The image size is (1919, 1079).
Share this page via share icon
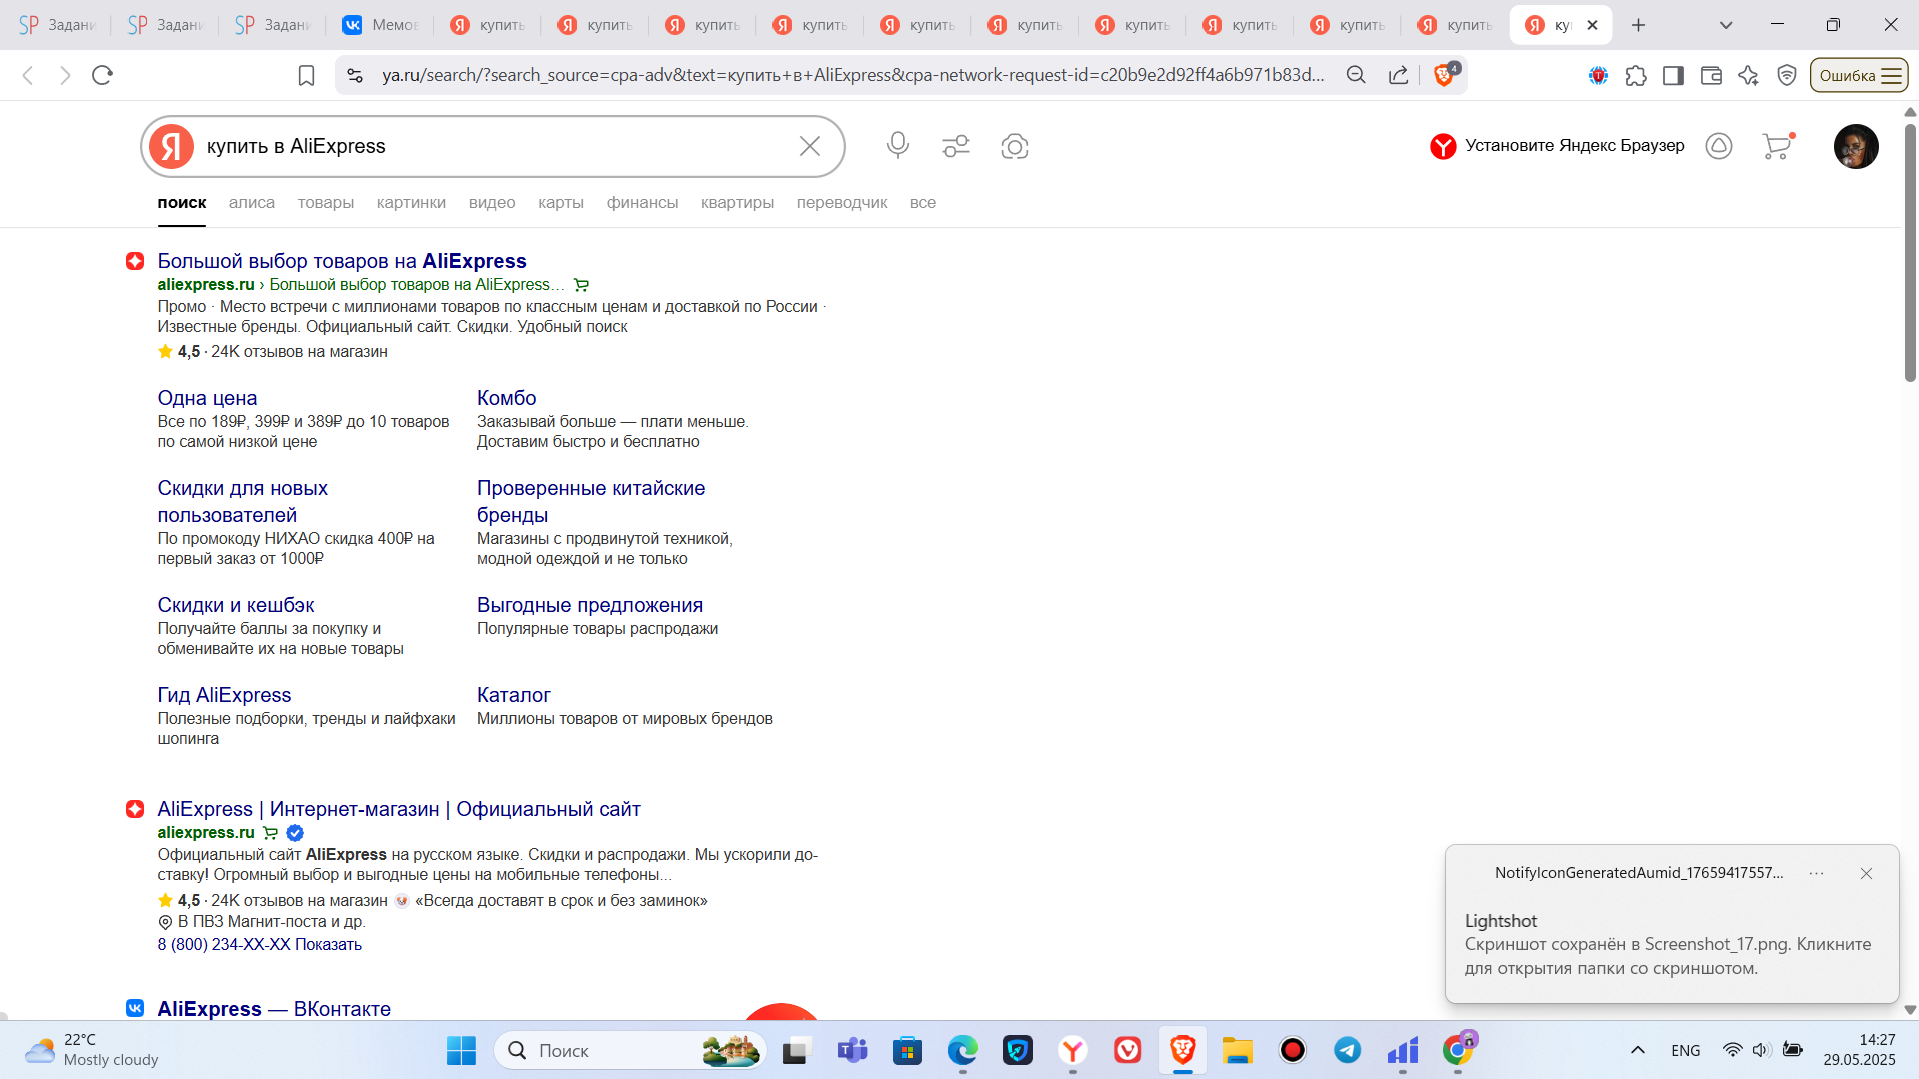coord(1399,75)
